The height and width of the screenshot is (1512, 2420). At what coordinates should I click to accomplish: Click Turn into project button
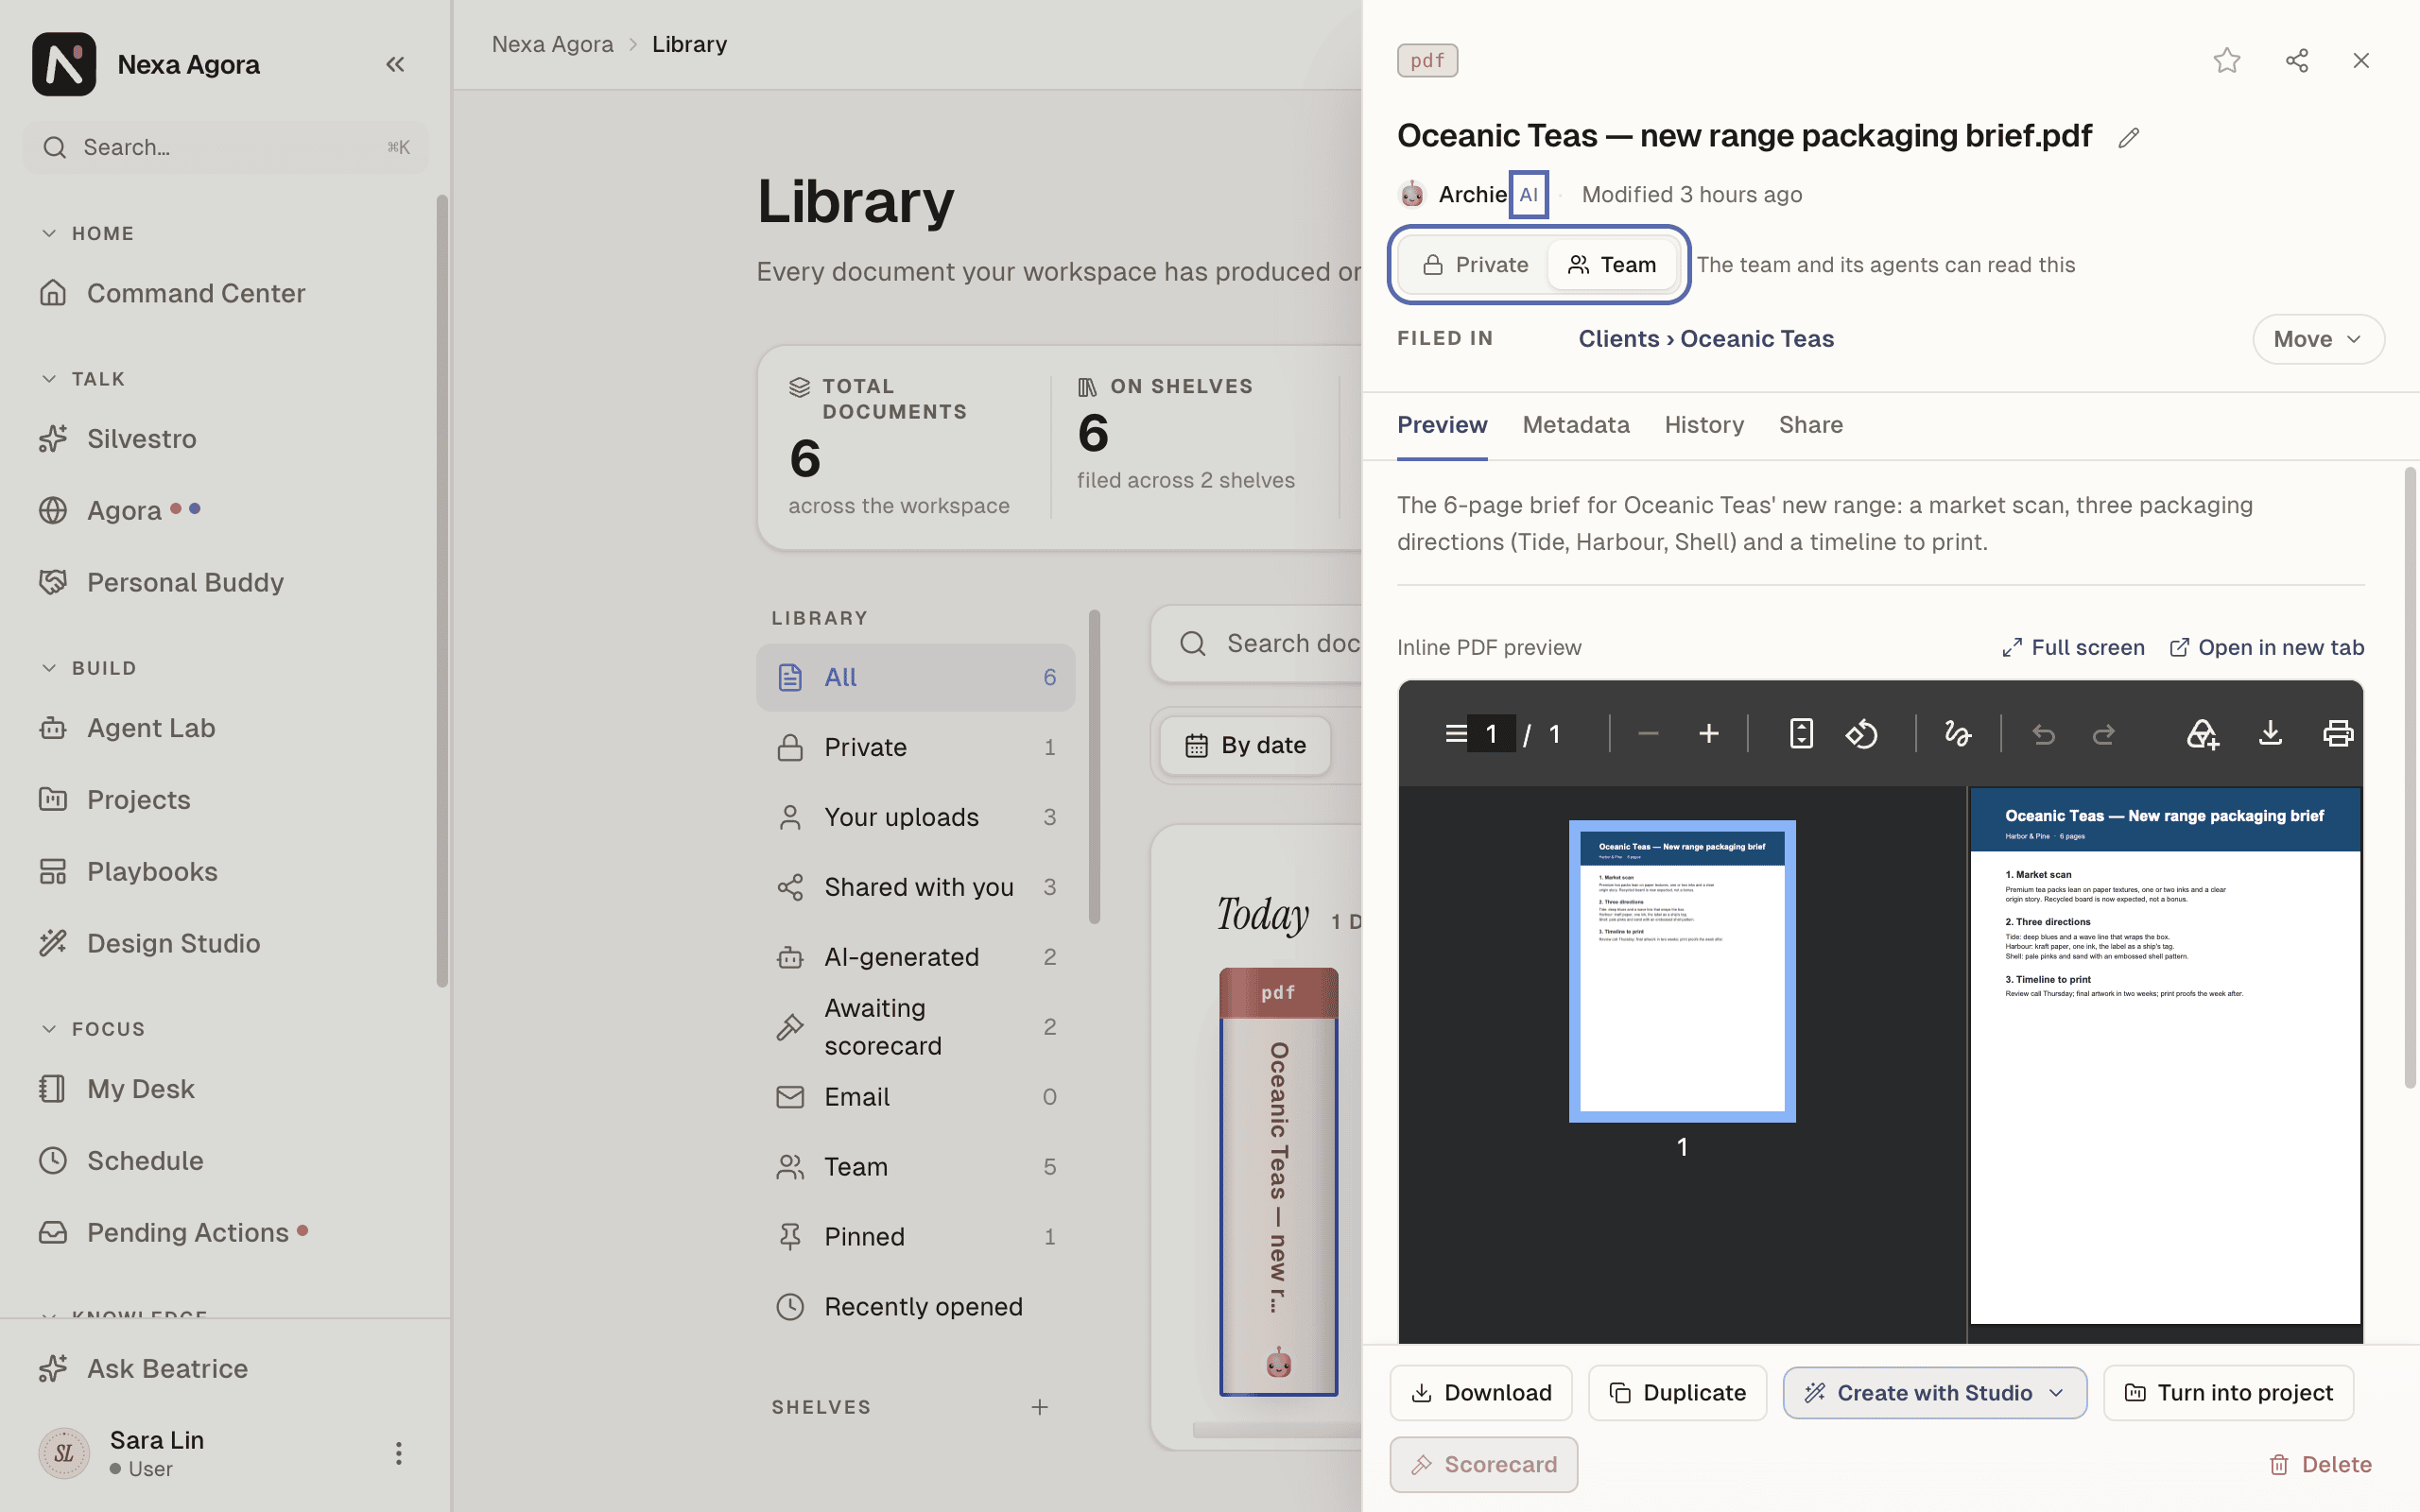pyautogui.click(x=2228, y=1393)
